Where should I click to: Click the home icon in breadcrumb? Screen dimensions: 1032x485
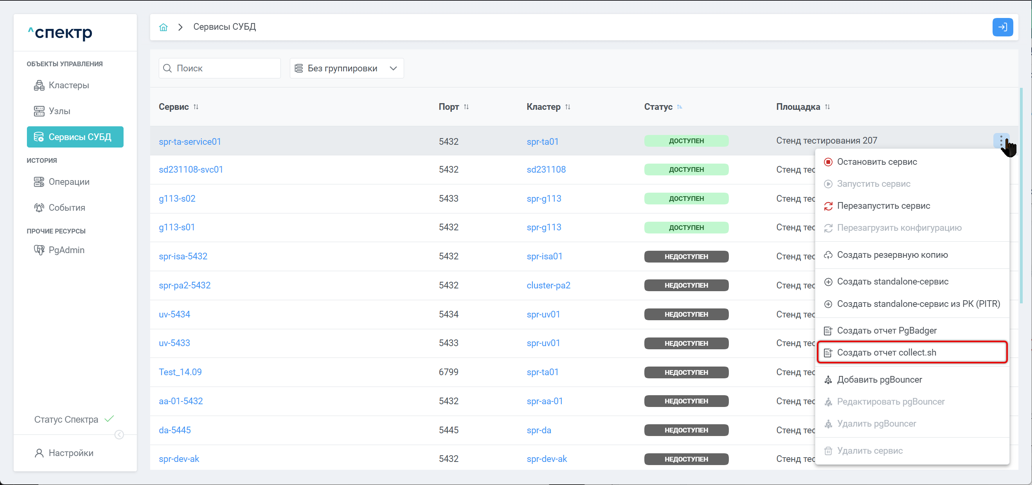[164, 27]
